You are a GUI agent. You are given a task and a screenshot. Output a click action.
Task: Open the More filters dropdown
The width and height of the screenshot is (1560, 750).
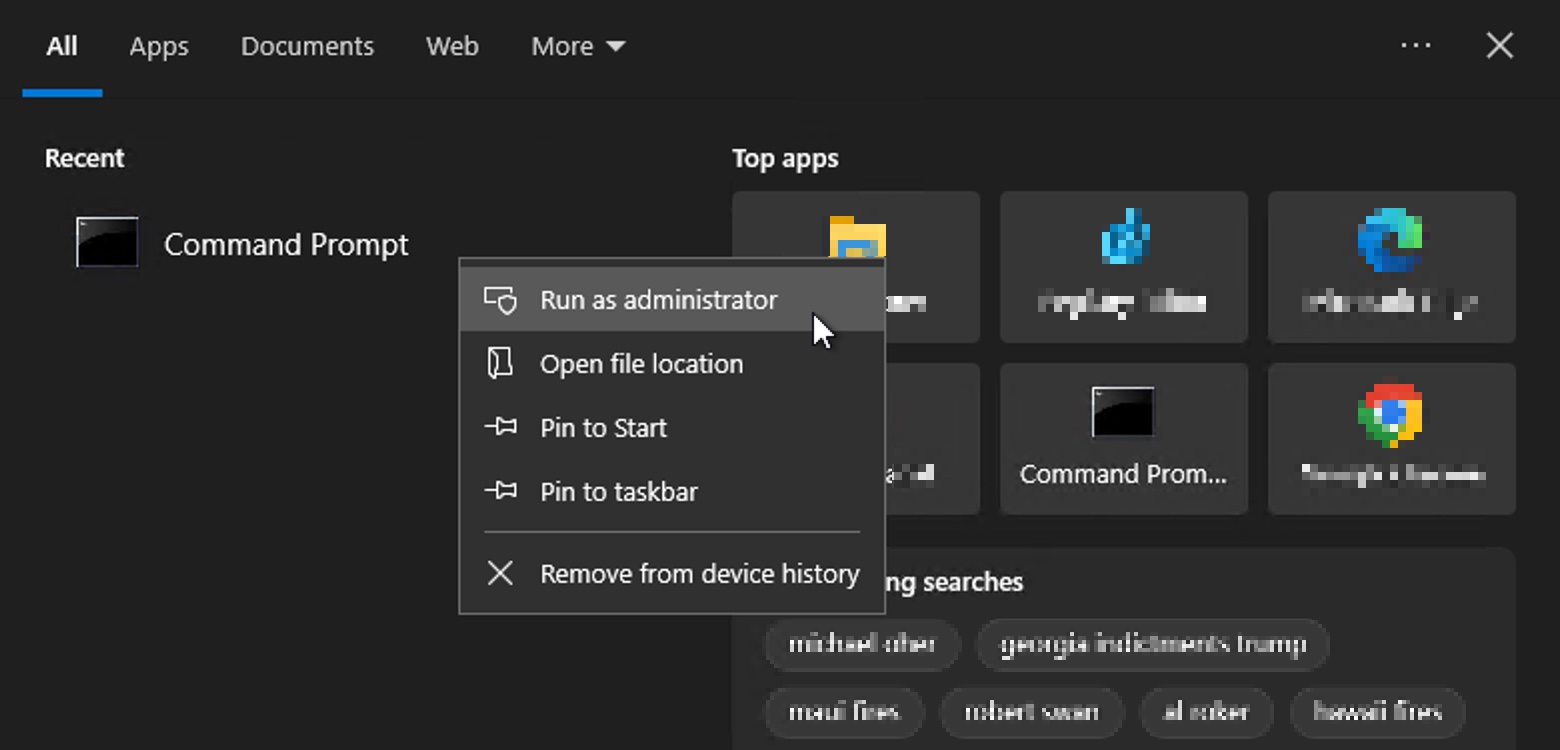578,45
